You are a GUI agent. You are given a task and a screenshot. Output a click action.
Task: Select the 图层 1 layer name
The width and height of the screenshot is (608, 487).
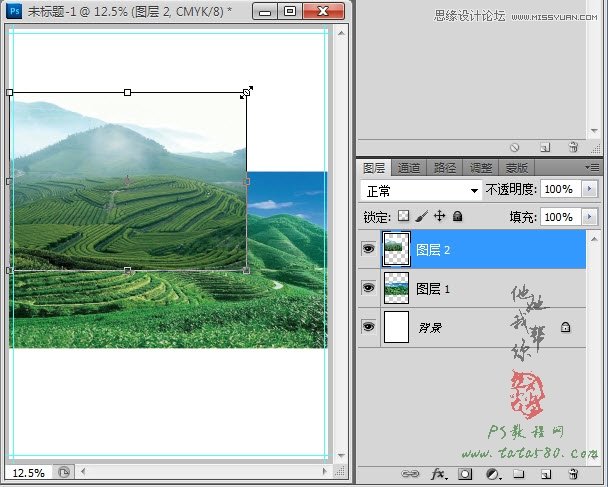click(x=433, y=289)
